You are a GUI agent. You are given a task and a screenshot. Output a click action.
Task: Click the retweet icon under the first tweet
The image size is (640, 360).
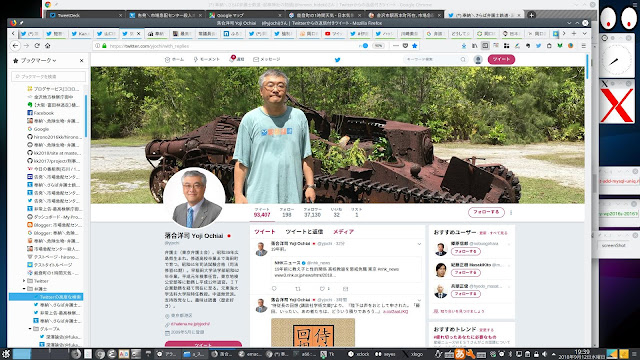click(x=298, y=289)
